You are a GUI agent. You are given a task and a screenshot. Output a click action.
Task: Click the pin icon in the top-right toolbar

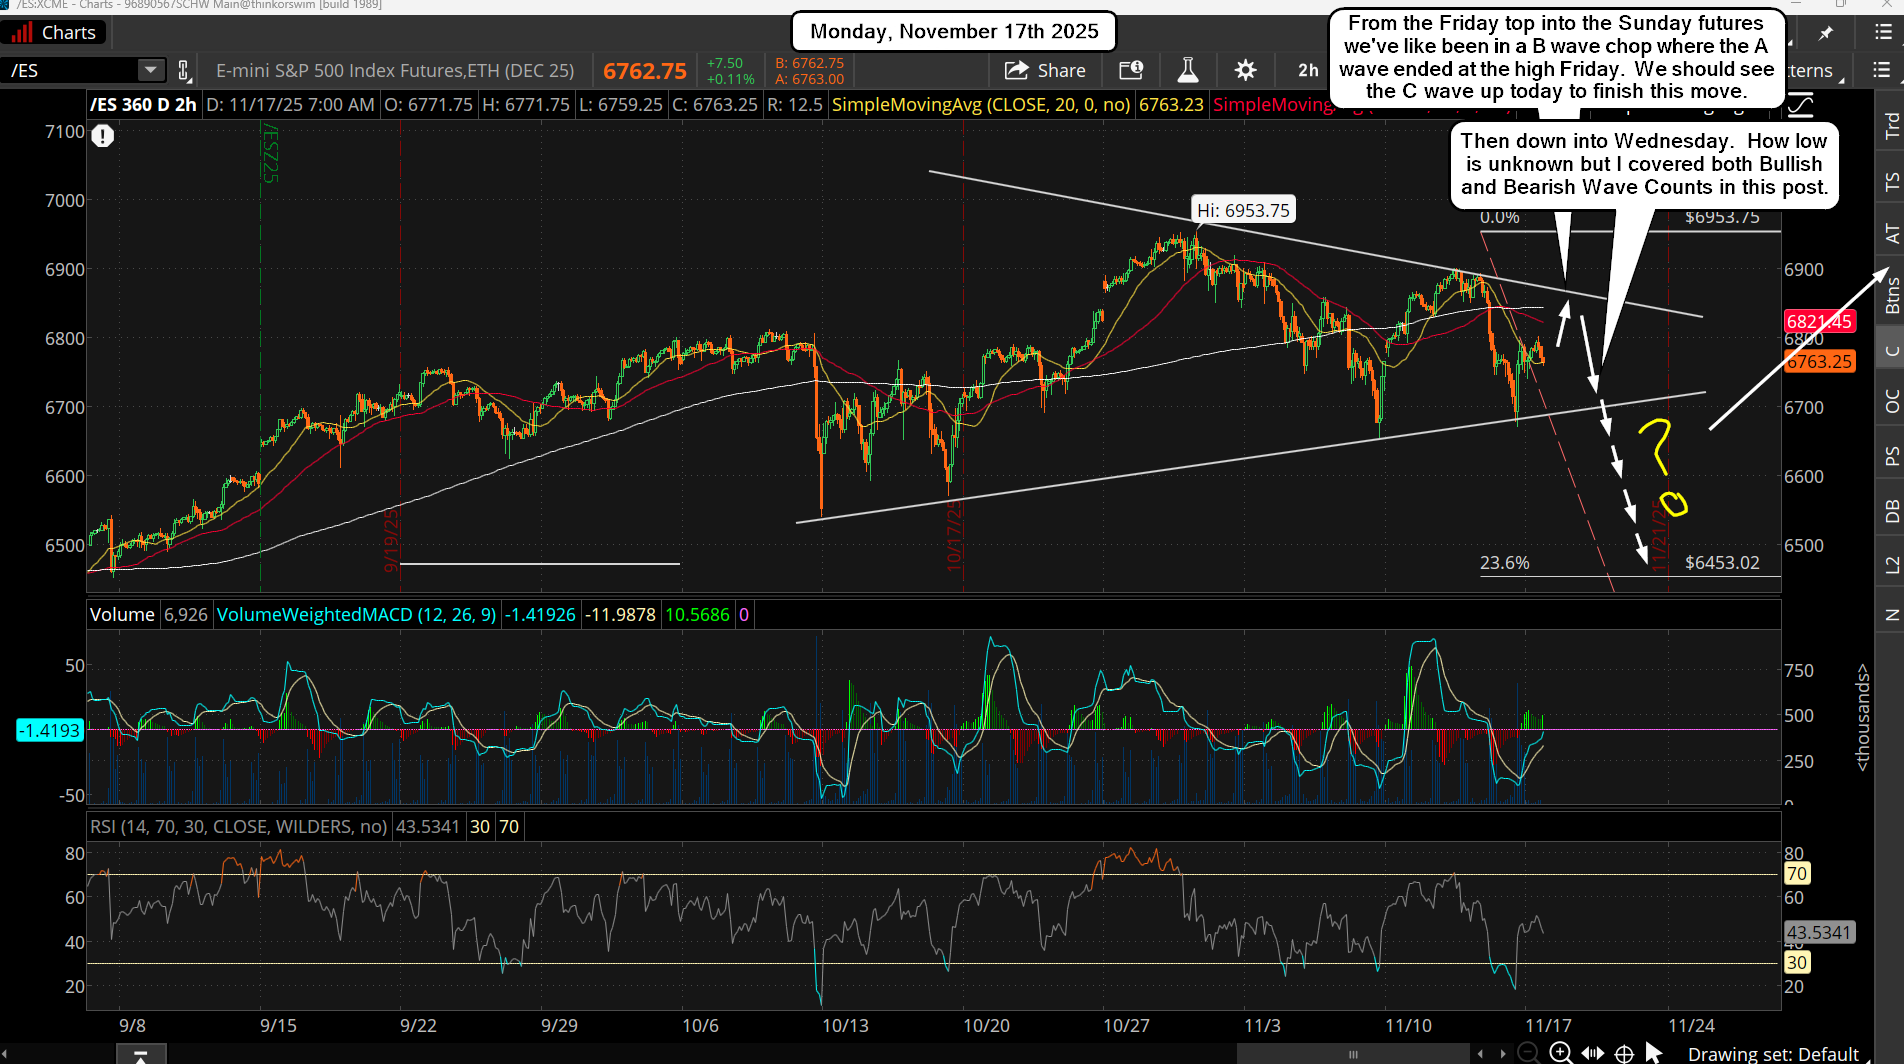(1826, 31)
